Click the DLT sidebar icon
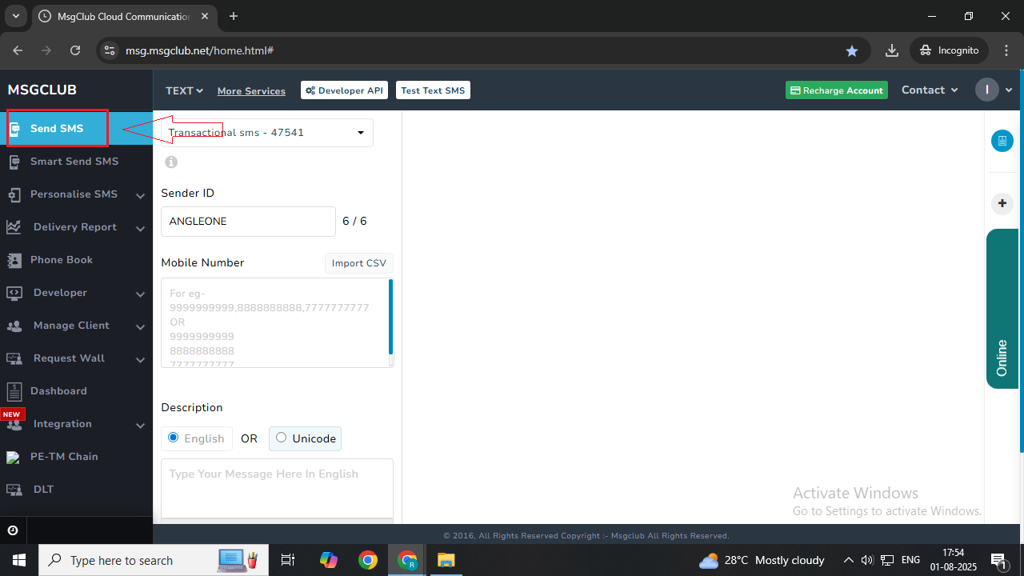This screenshot has width=1024, height=576. [14, 490]
